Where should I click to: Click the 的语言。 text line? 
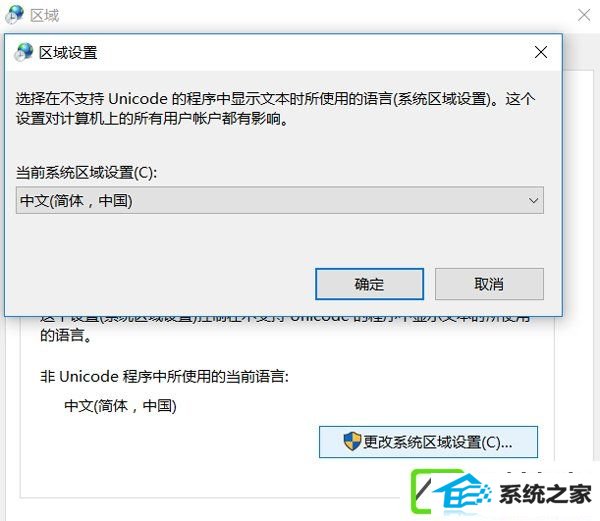pyautogui.click(x=66, y=335)
